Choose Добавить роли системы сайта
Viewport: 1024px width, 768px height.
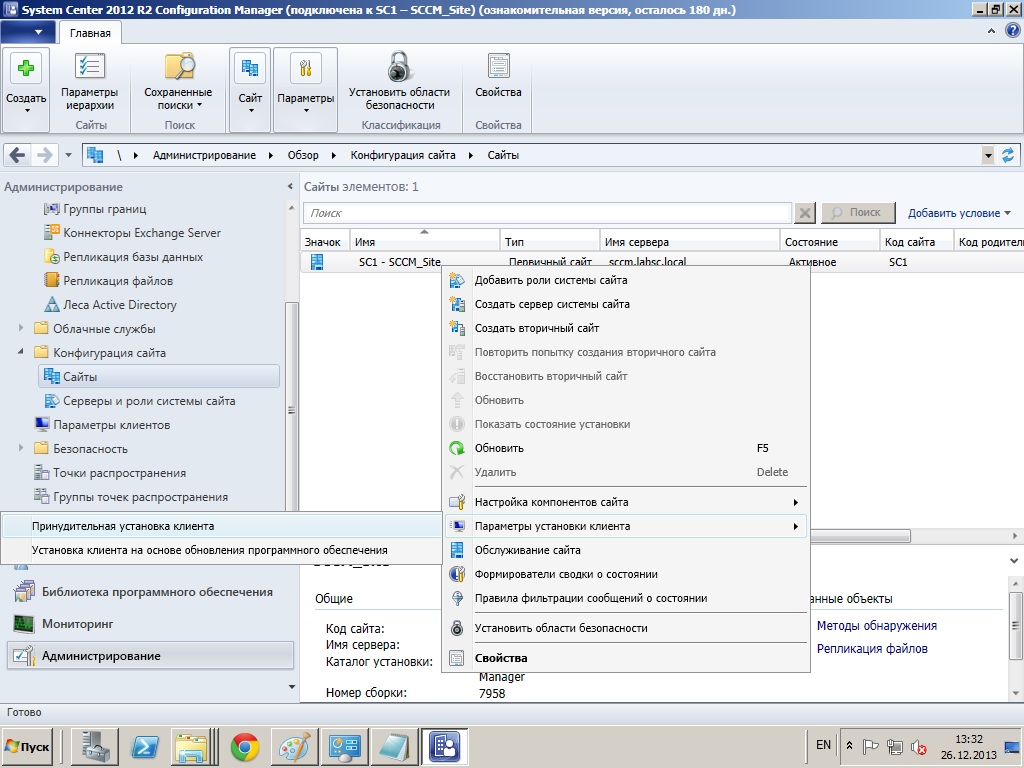point(626,280)
